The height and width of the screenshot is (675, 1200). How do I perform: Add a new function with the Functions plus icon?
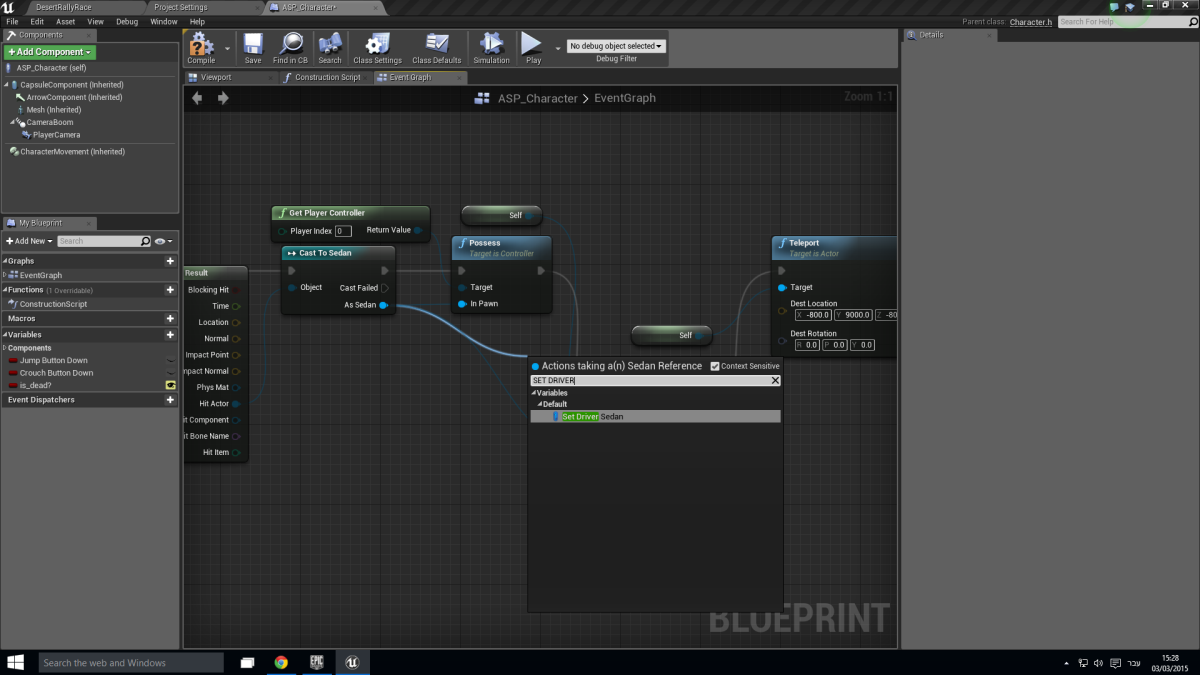click(x=170, y=290)
